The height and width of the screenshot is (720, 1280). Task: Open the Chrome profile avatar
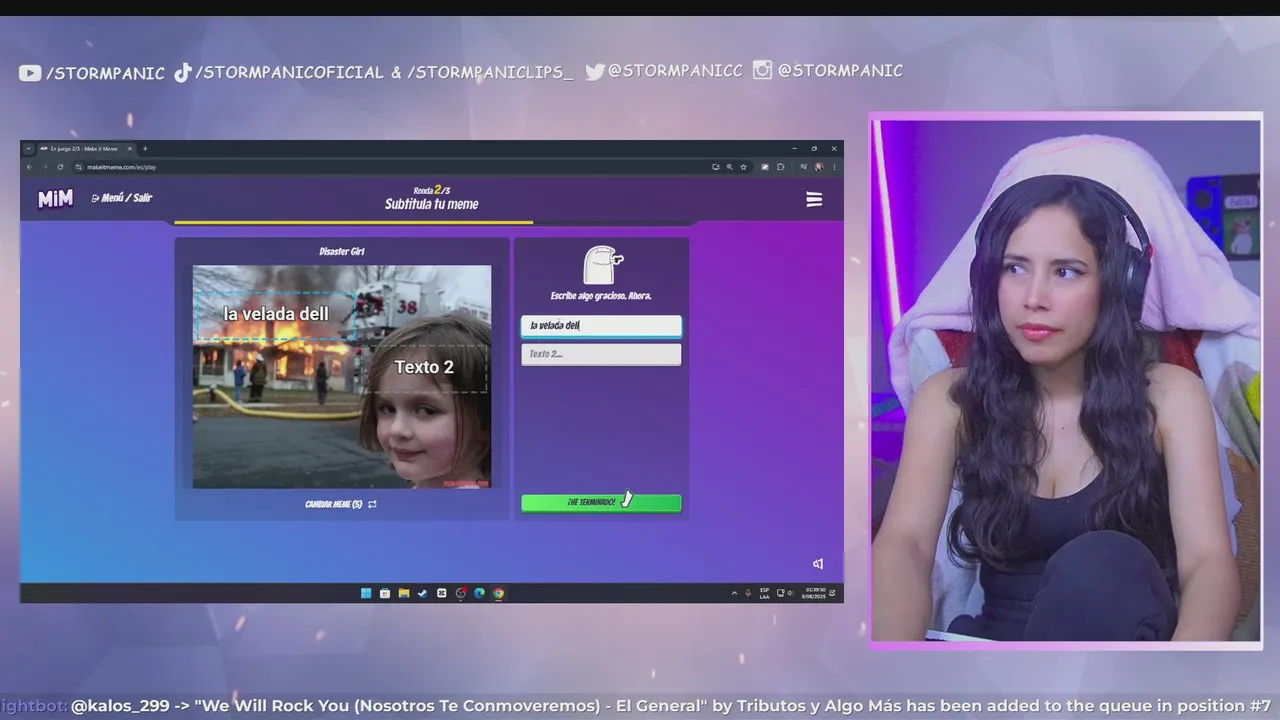[819, 167]
